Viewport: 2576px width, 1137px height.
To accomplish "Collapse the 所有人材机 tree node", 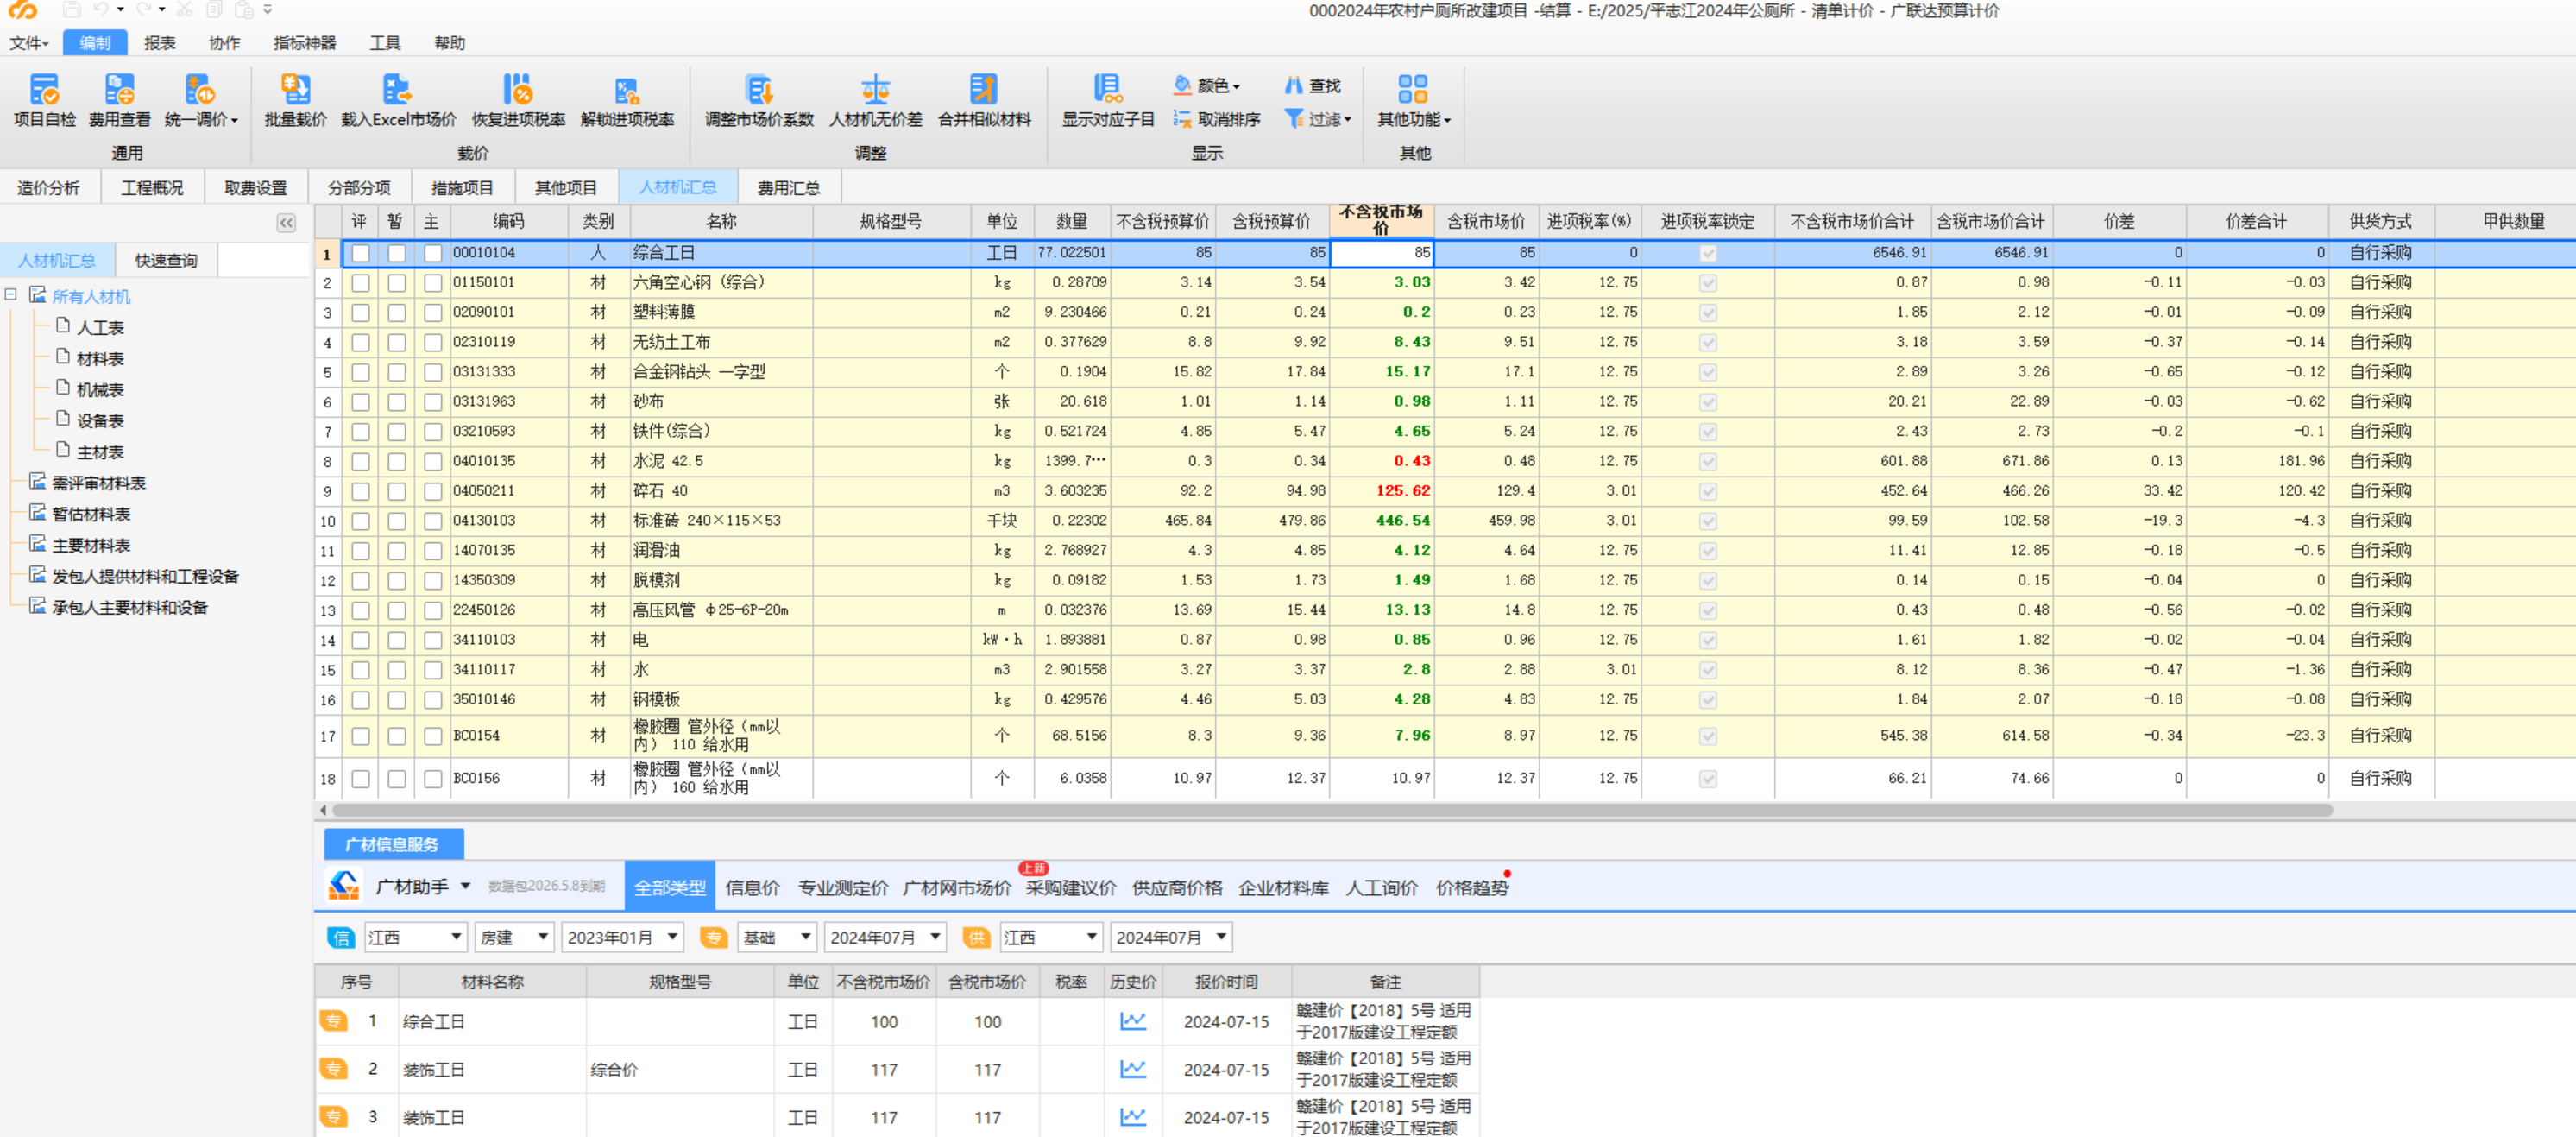I will [x=11, y=295].
